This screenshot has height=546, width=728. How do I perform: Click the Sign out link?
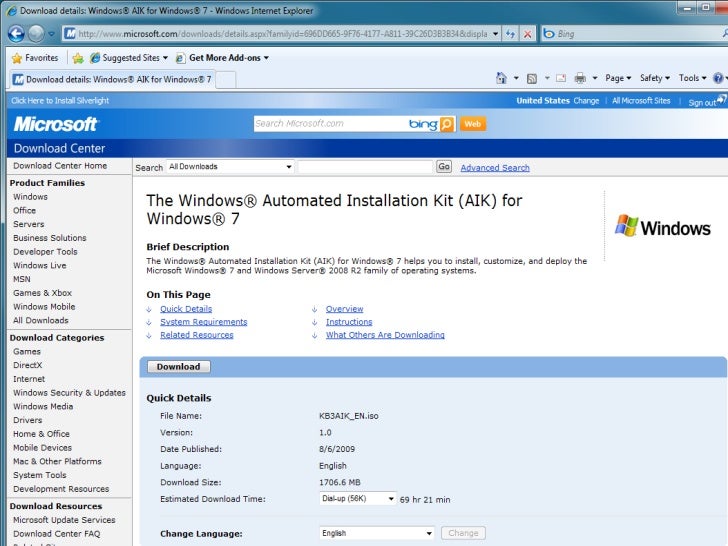[702, 103]
